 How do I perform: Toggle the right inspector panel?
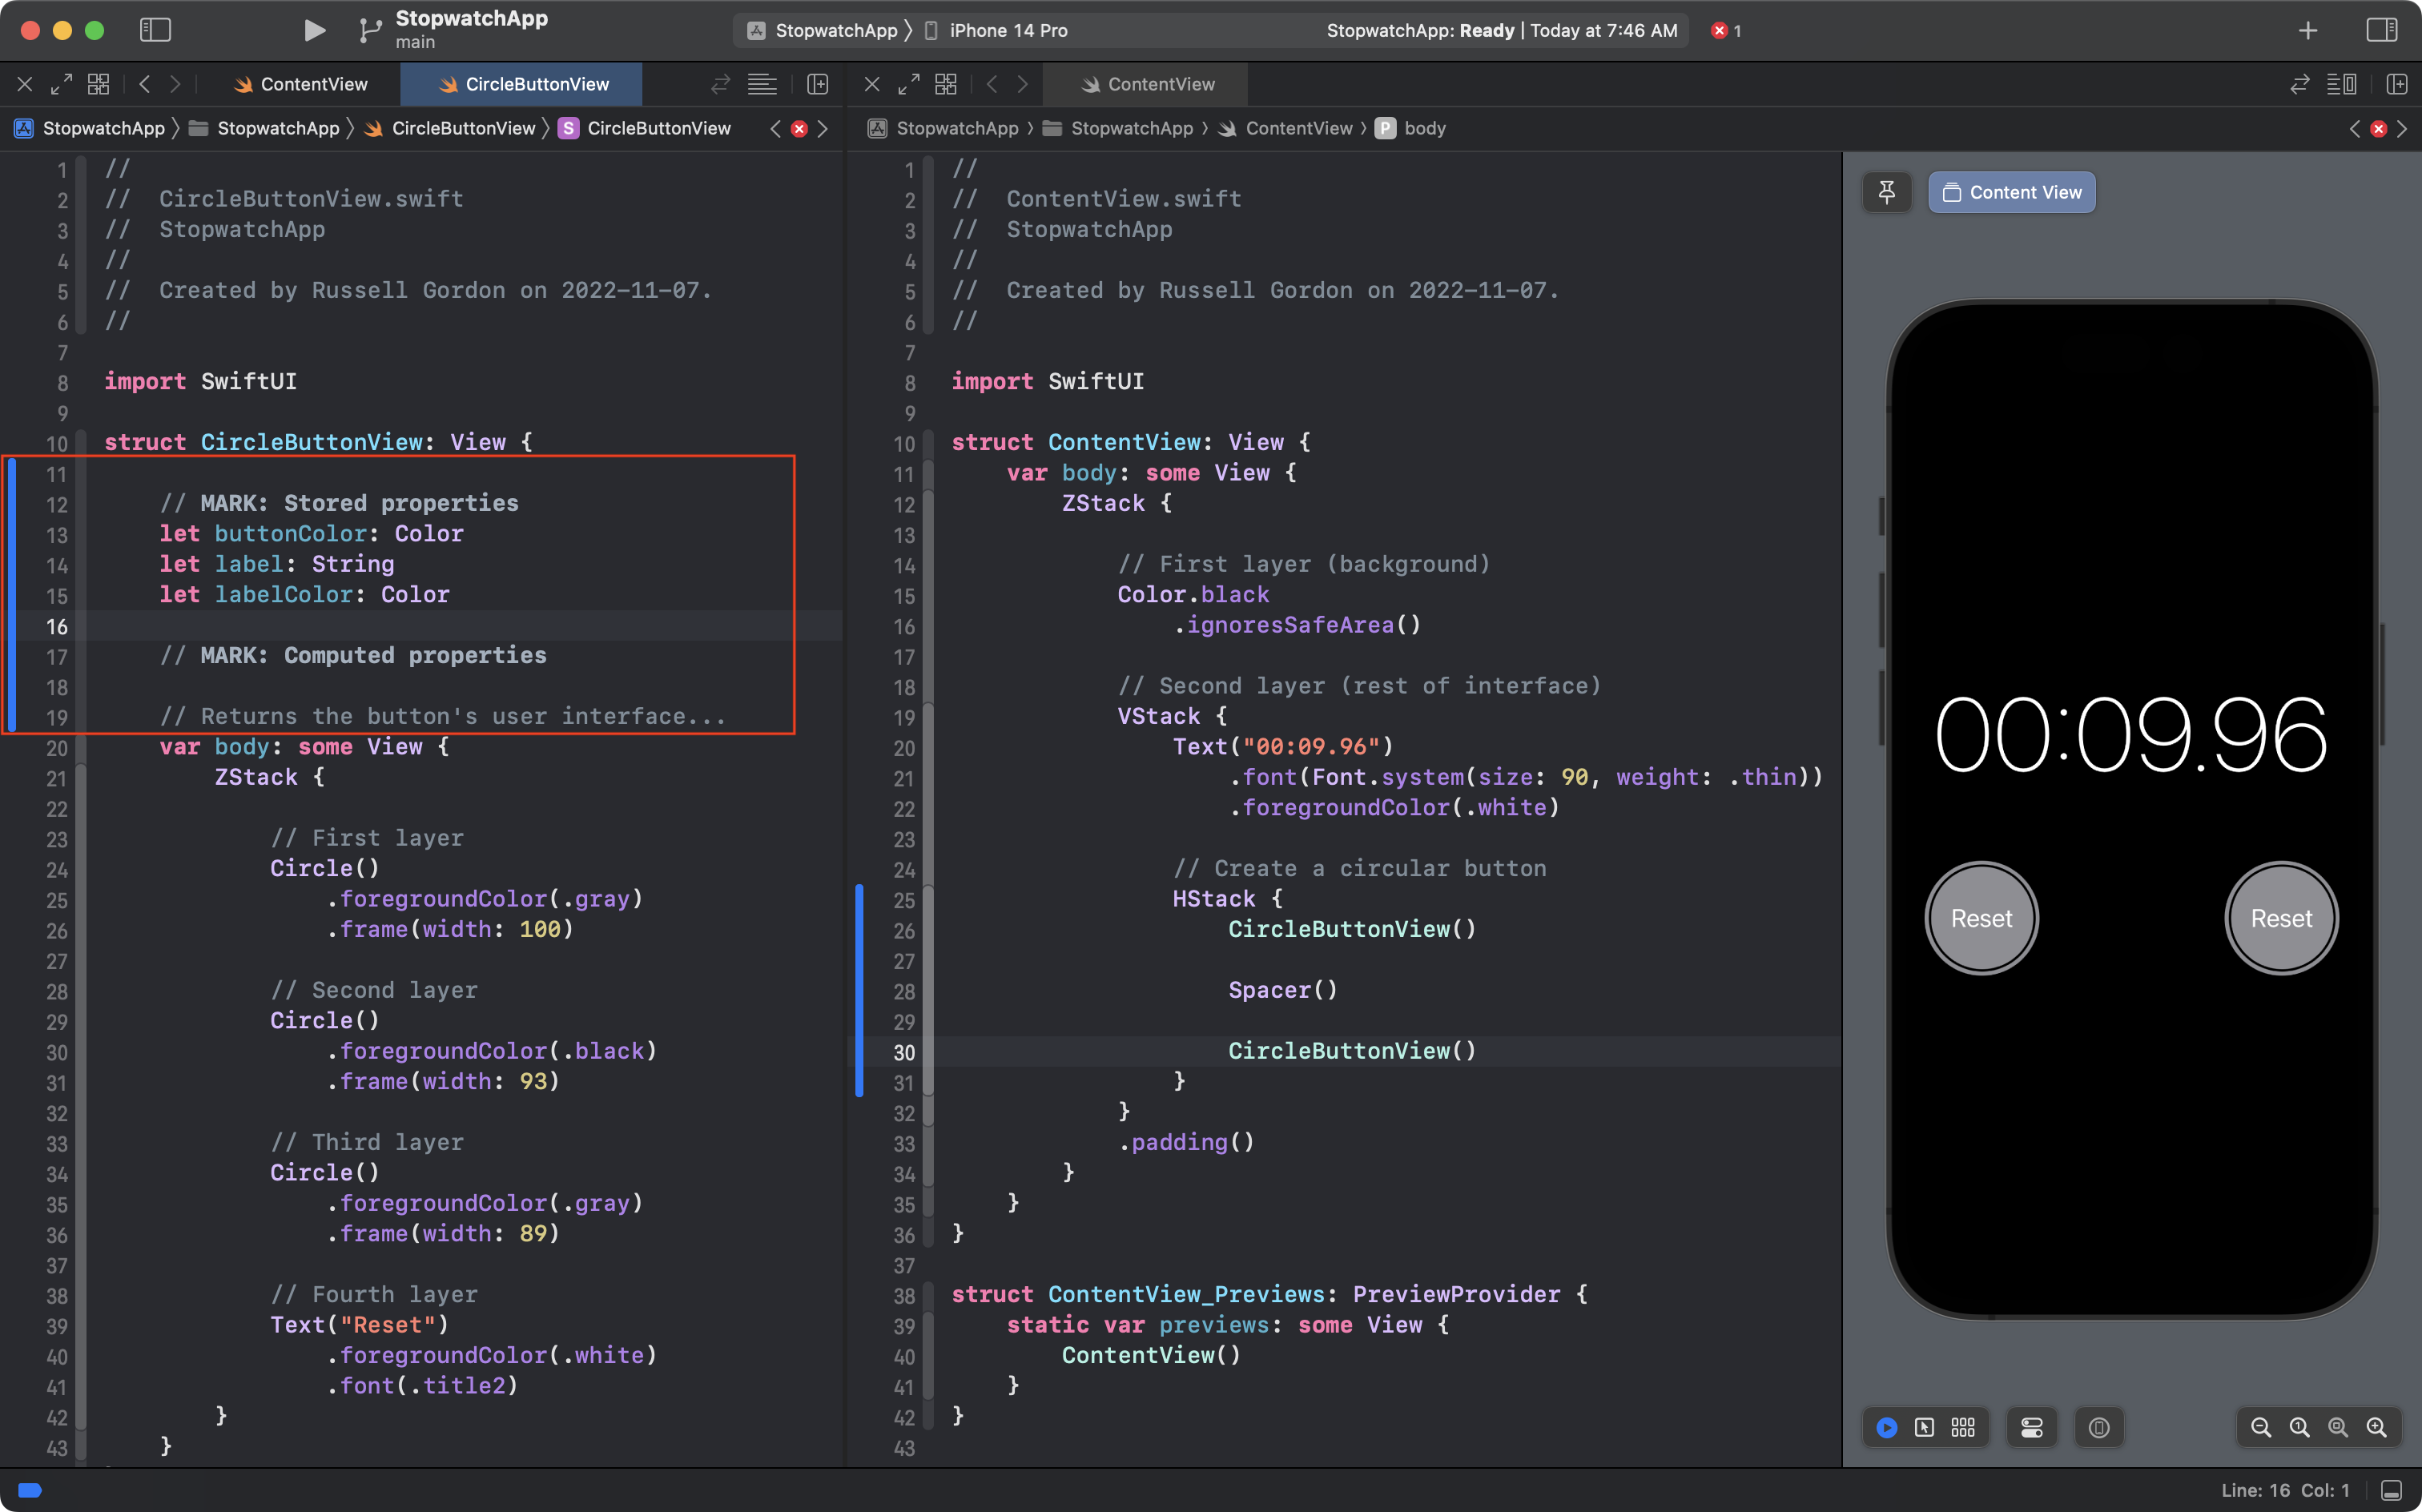(2381, 30)
